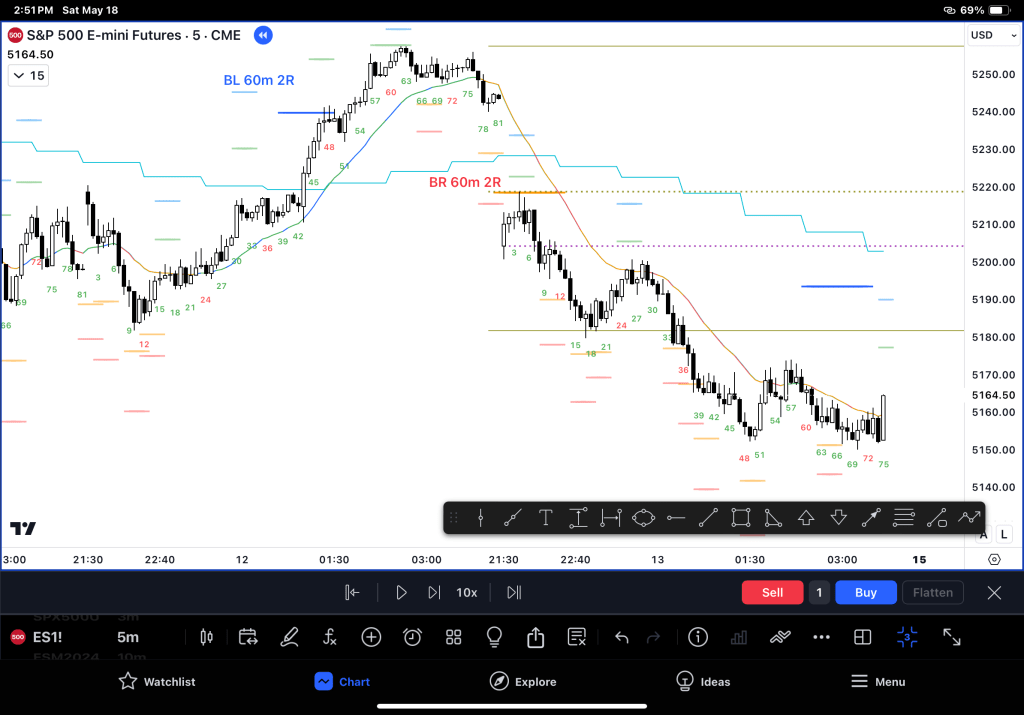Open the 10x replay speed selector

point(467,592)
